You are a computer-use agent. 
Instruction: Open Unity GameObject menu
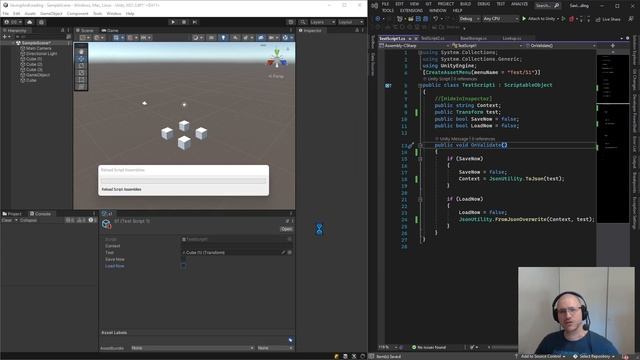[x=51, y=13]
